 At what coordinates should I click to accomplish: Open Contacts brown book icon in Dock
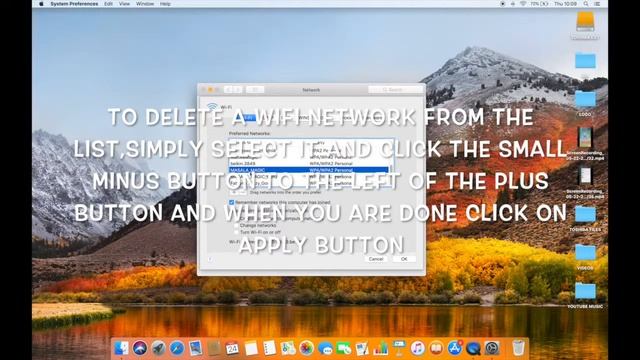click(x=214, y=348)
